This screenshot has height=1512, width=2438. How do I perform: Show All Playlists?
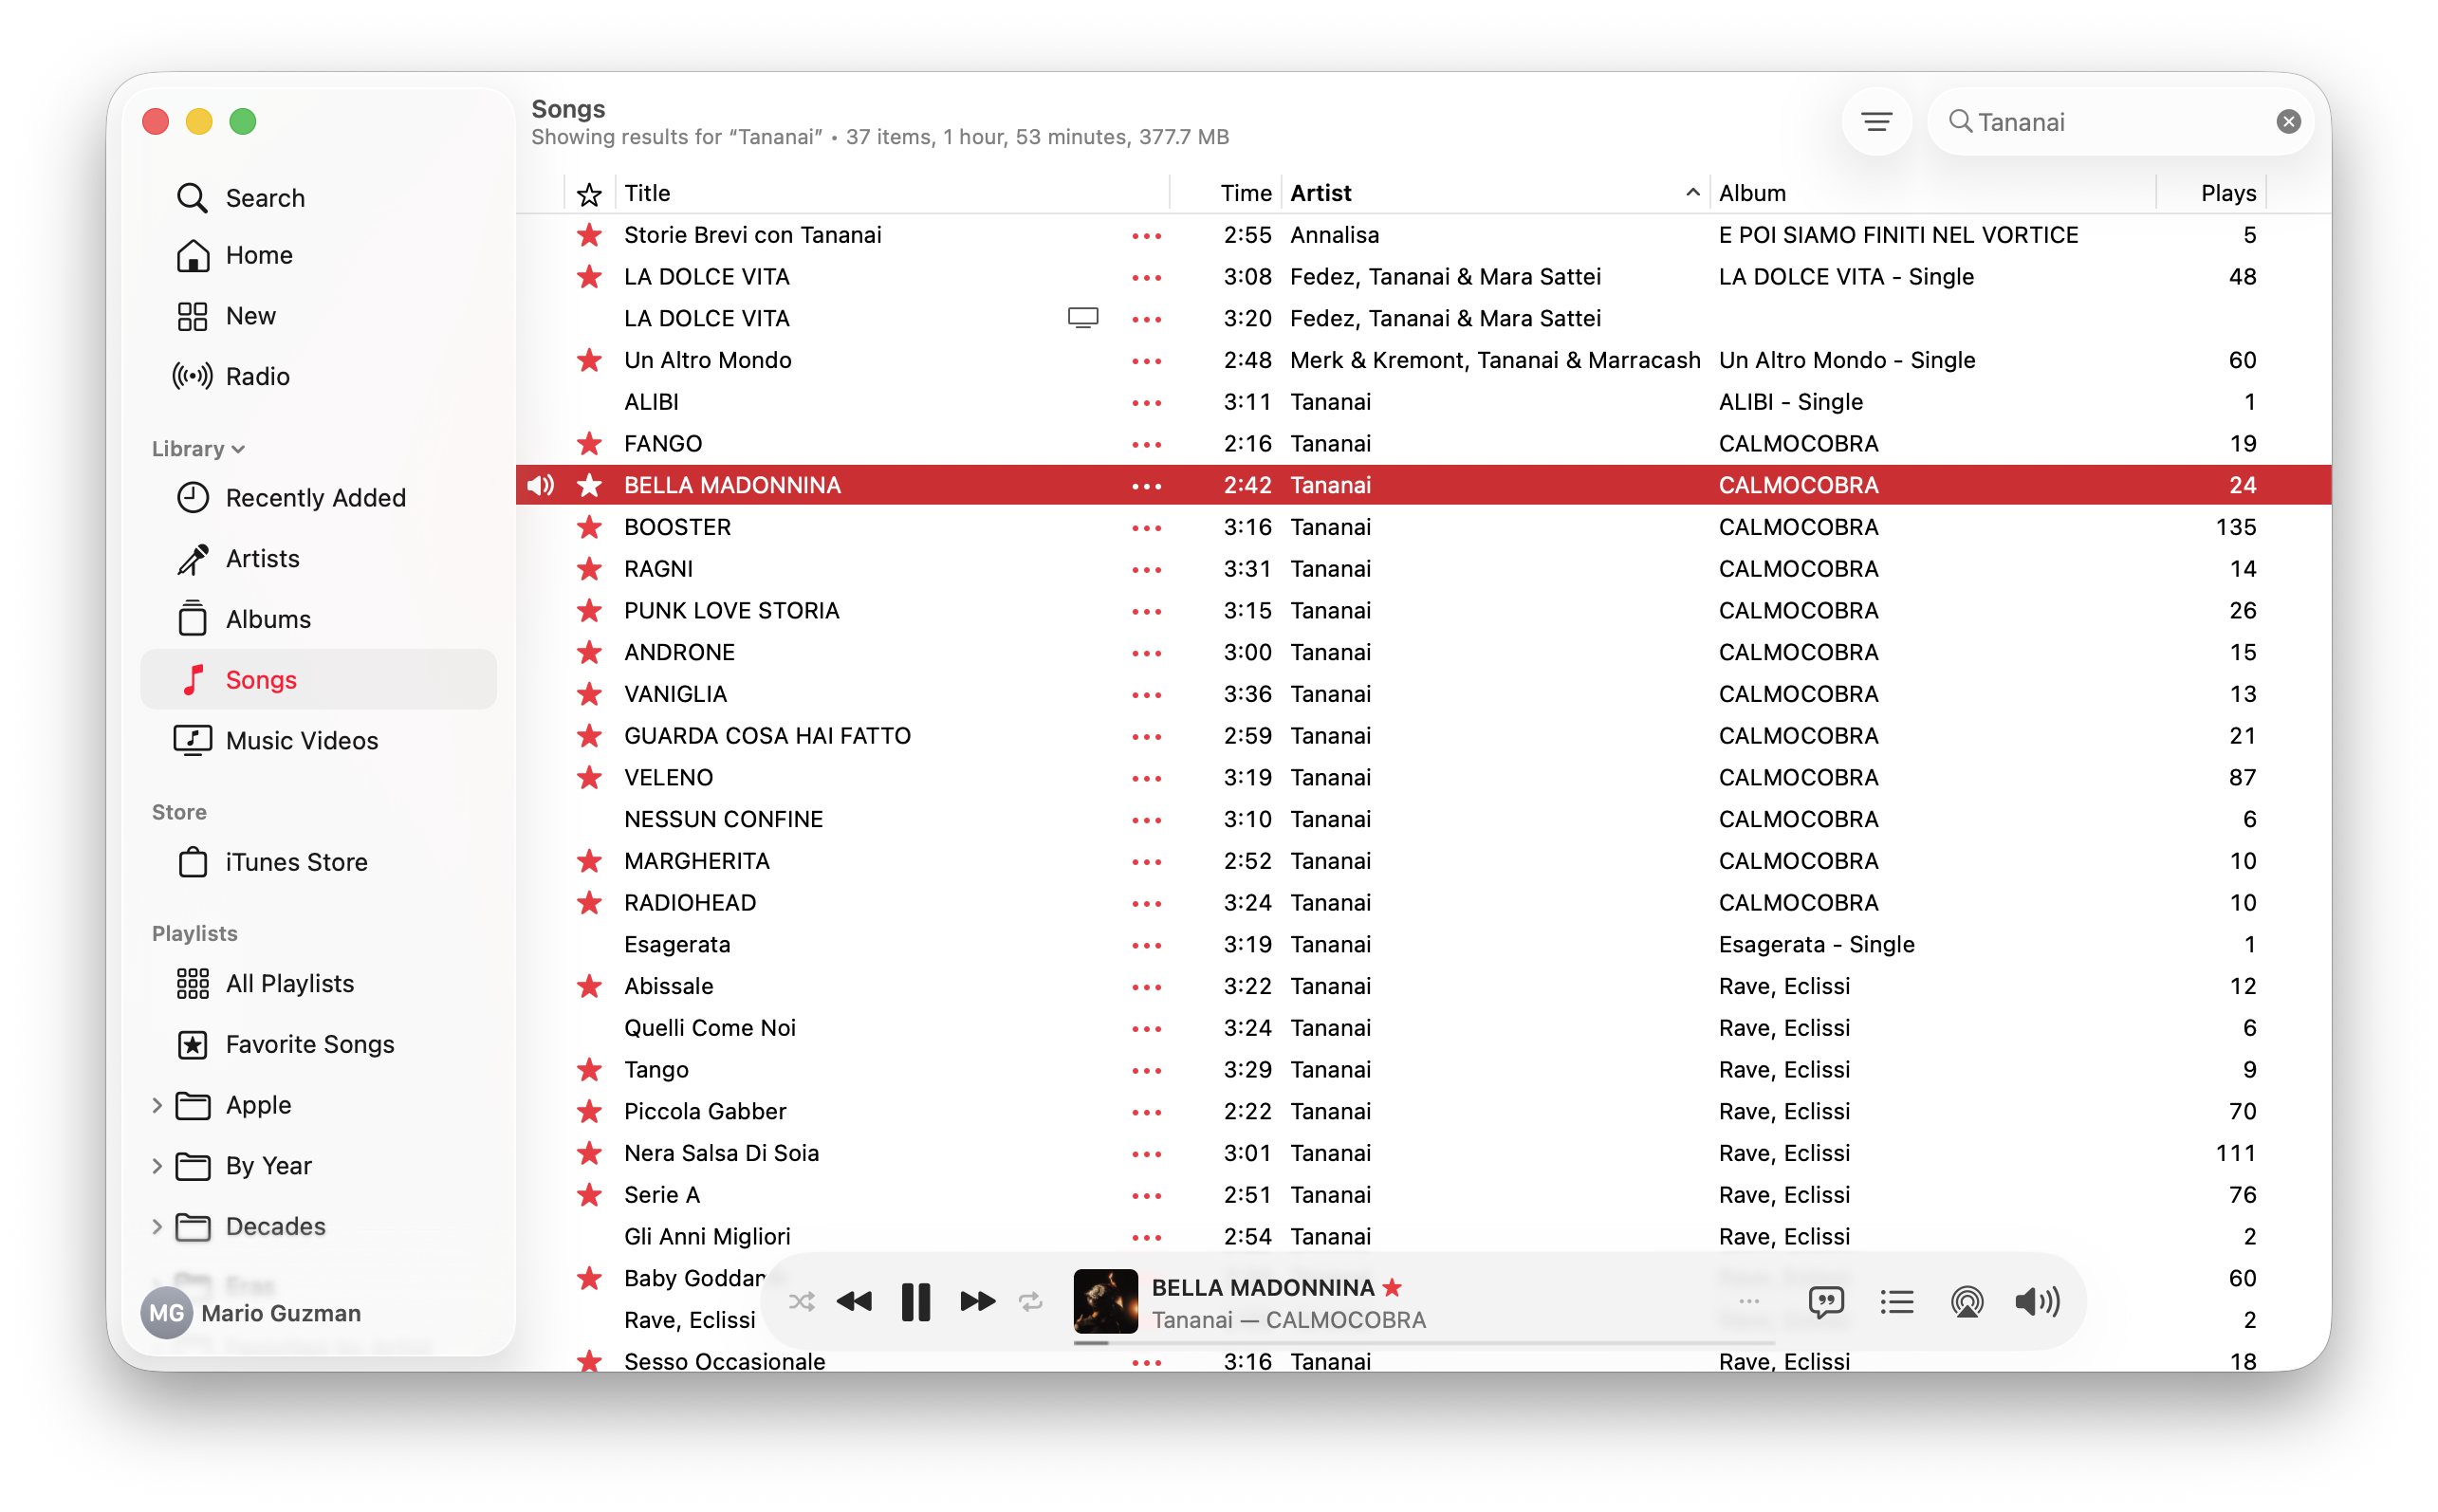(318, 983)
